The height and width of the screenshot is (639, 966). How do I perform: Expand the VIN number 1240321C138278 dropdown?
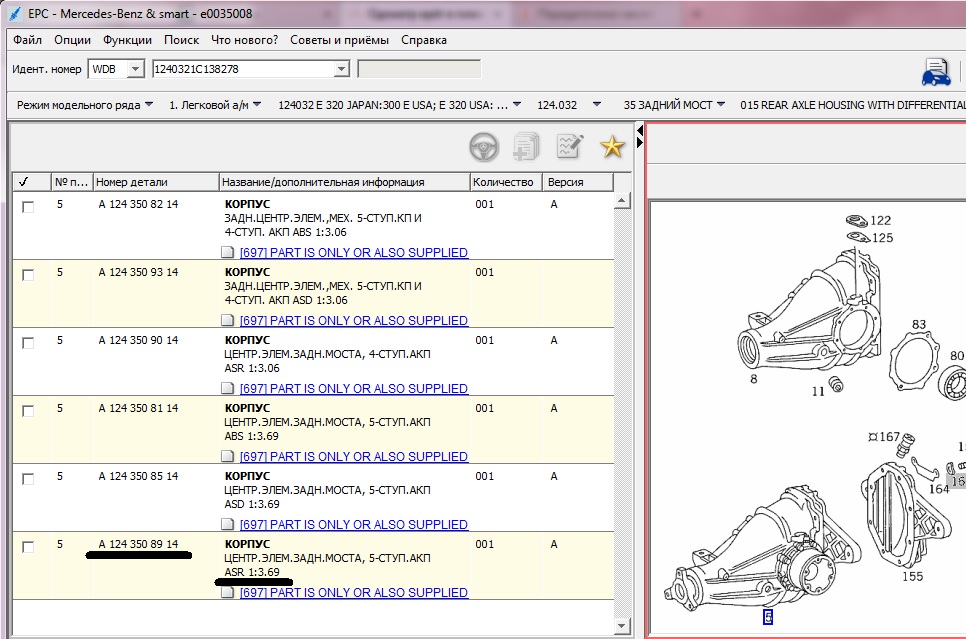click(x=341, y=69)
